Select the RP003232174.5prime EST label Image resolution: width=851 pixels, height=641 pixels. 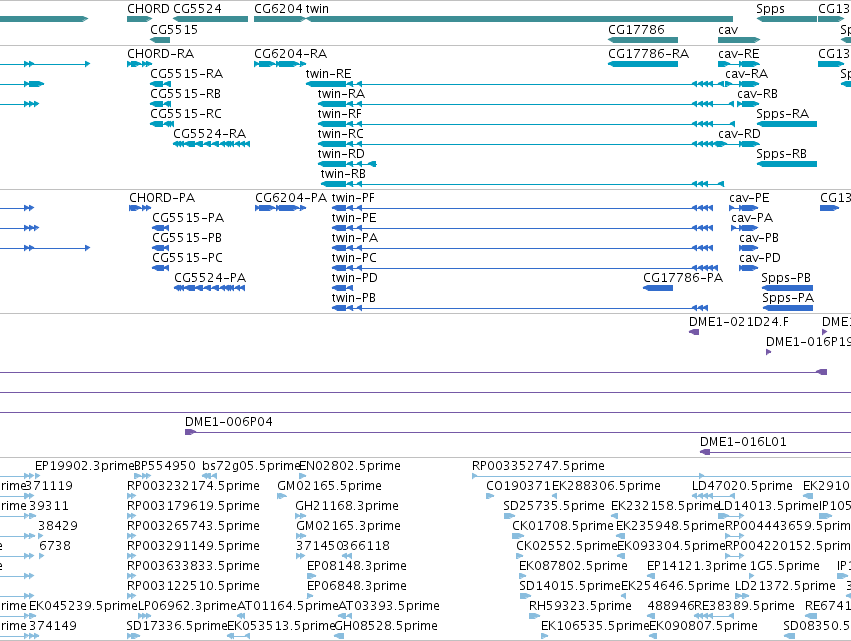(193, 486)
